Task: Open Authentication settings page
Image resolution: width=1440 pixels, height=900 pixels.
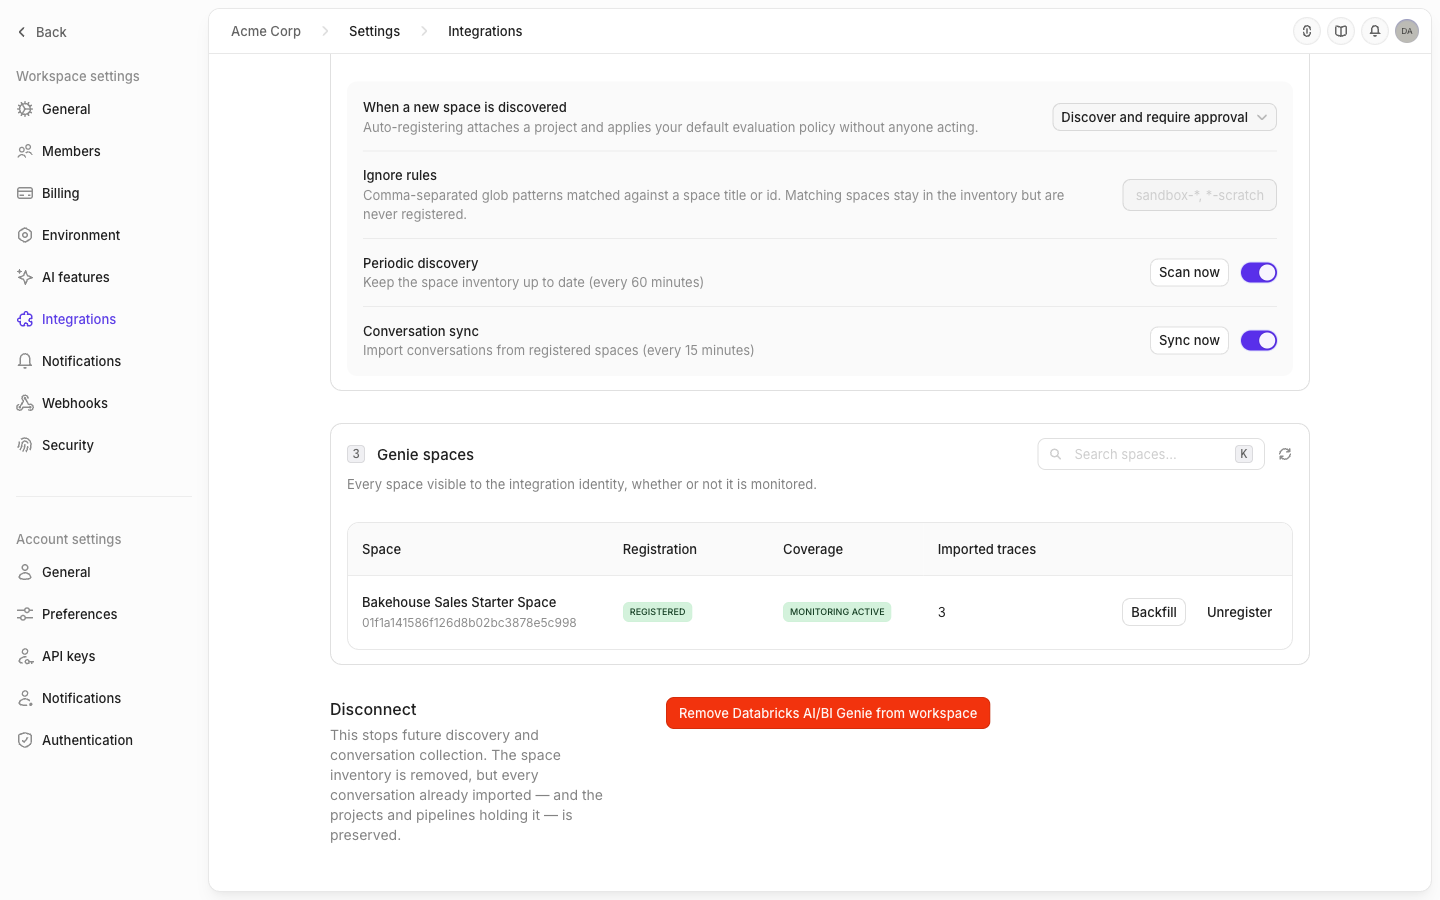Action: coord(87,740)
